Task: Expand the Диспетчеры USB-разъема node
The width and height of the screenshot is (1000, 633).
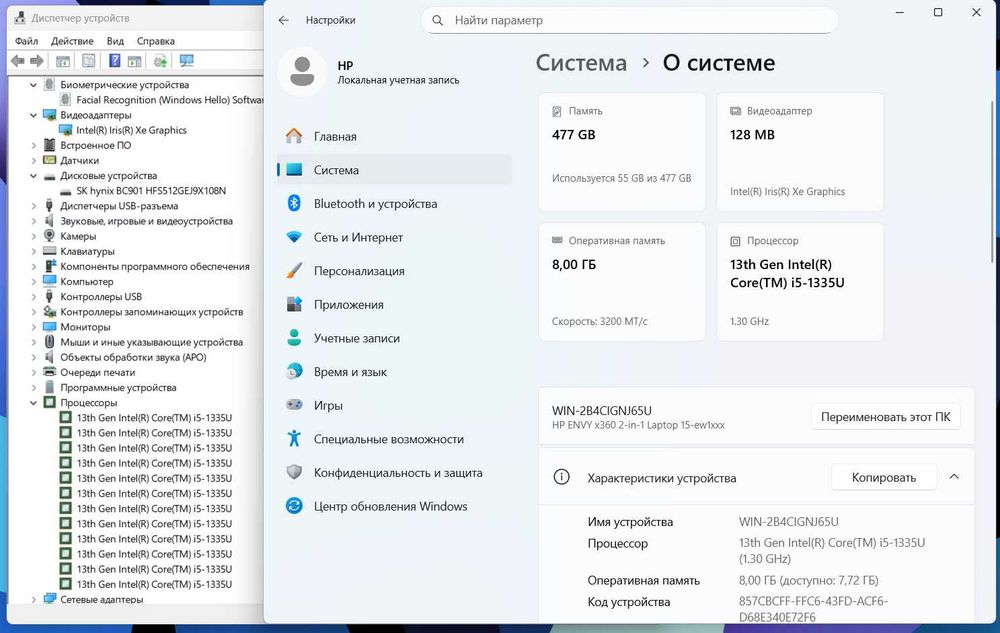Action: [x=33, y=206]
